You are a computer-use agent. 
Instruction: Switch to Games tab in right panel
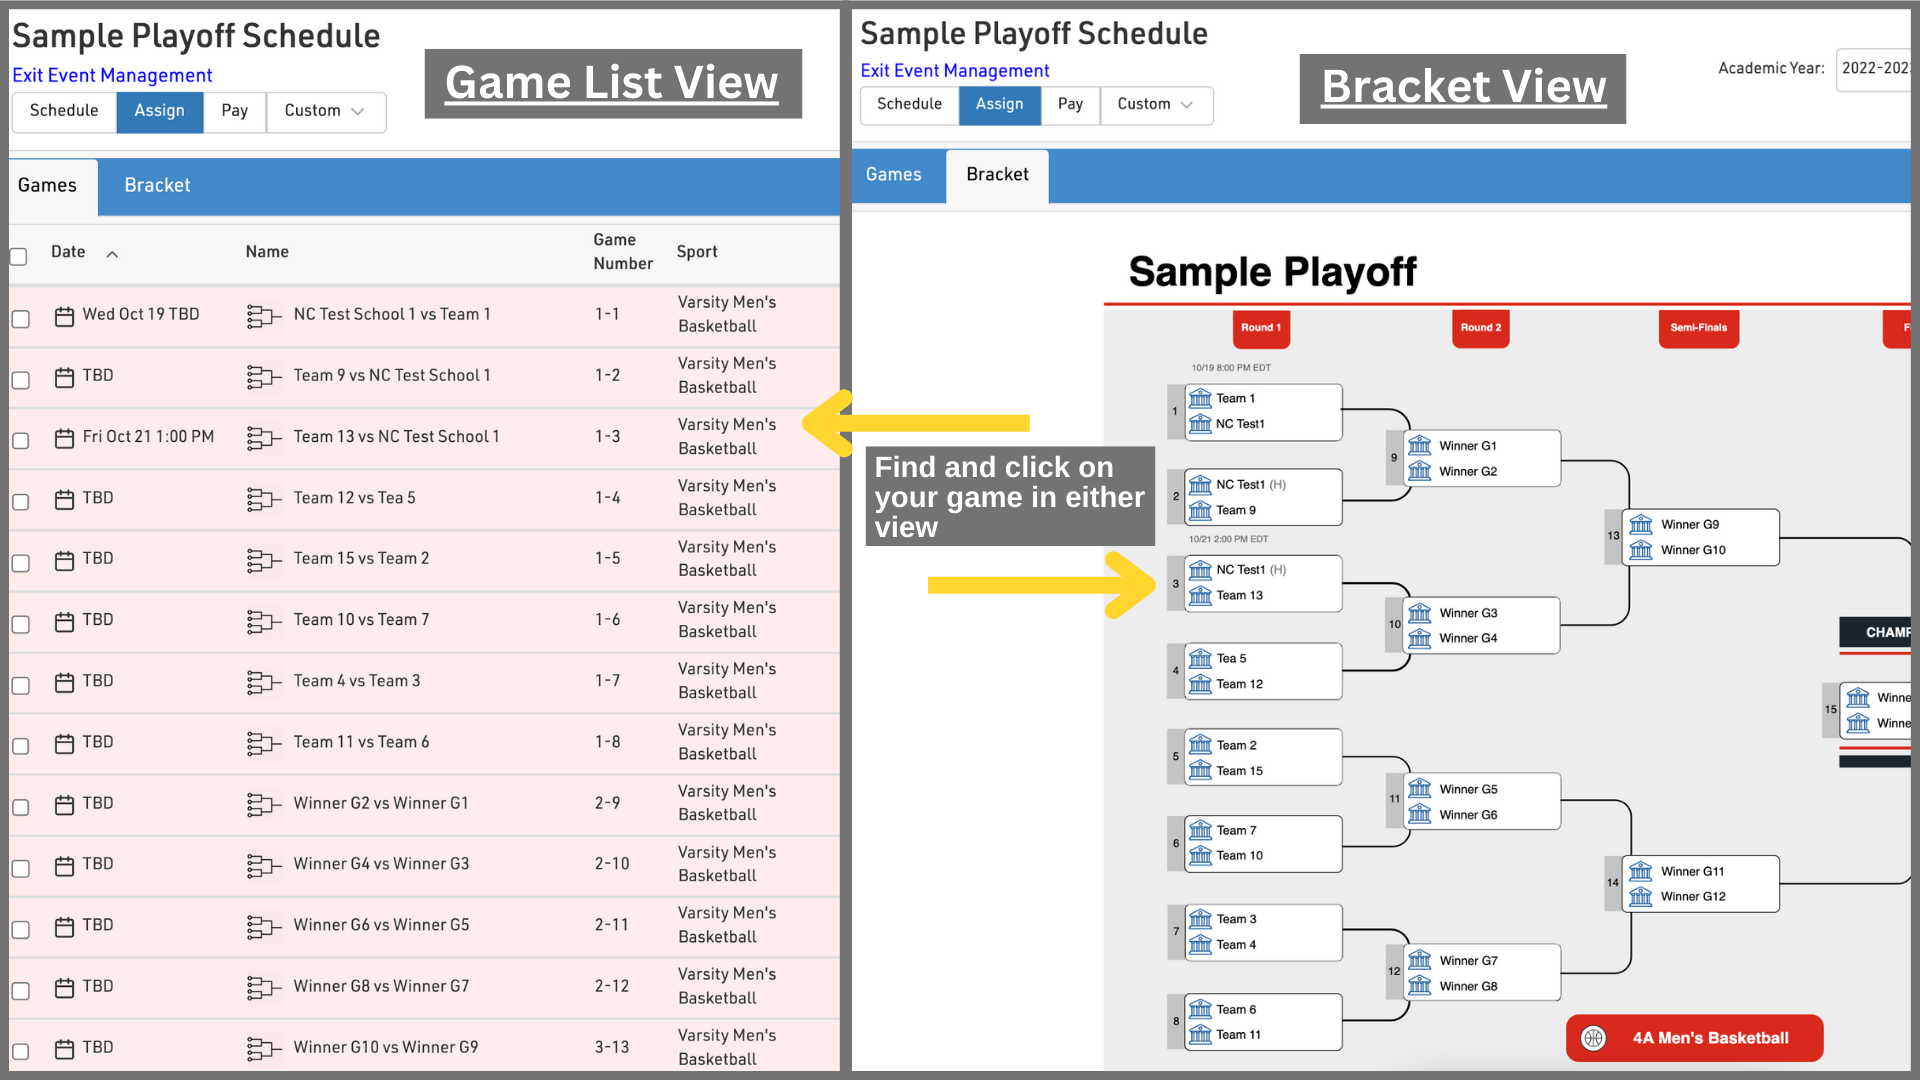(893, 175)
